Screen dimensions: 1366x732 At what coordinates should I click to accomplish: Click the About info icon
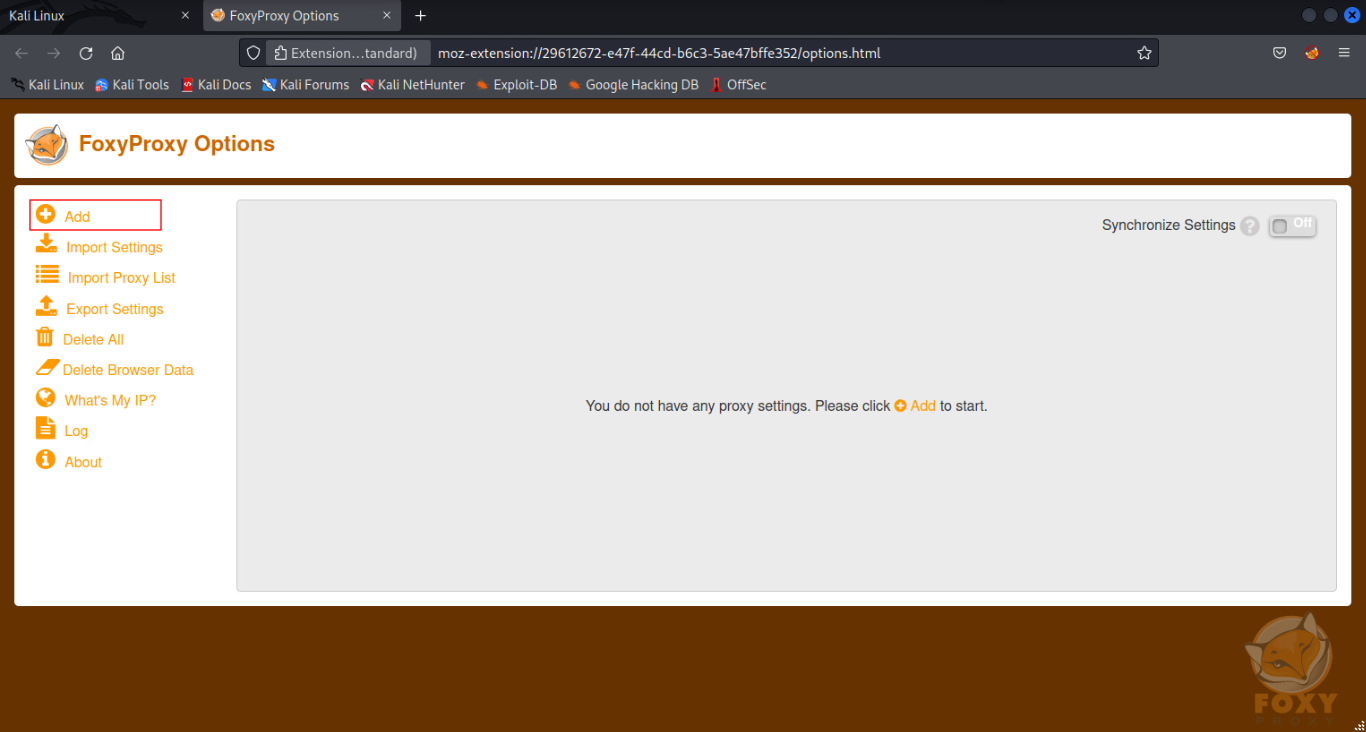pyautogui.click(x=45, y=460)
